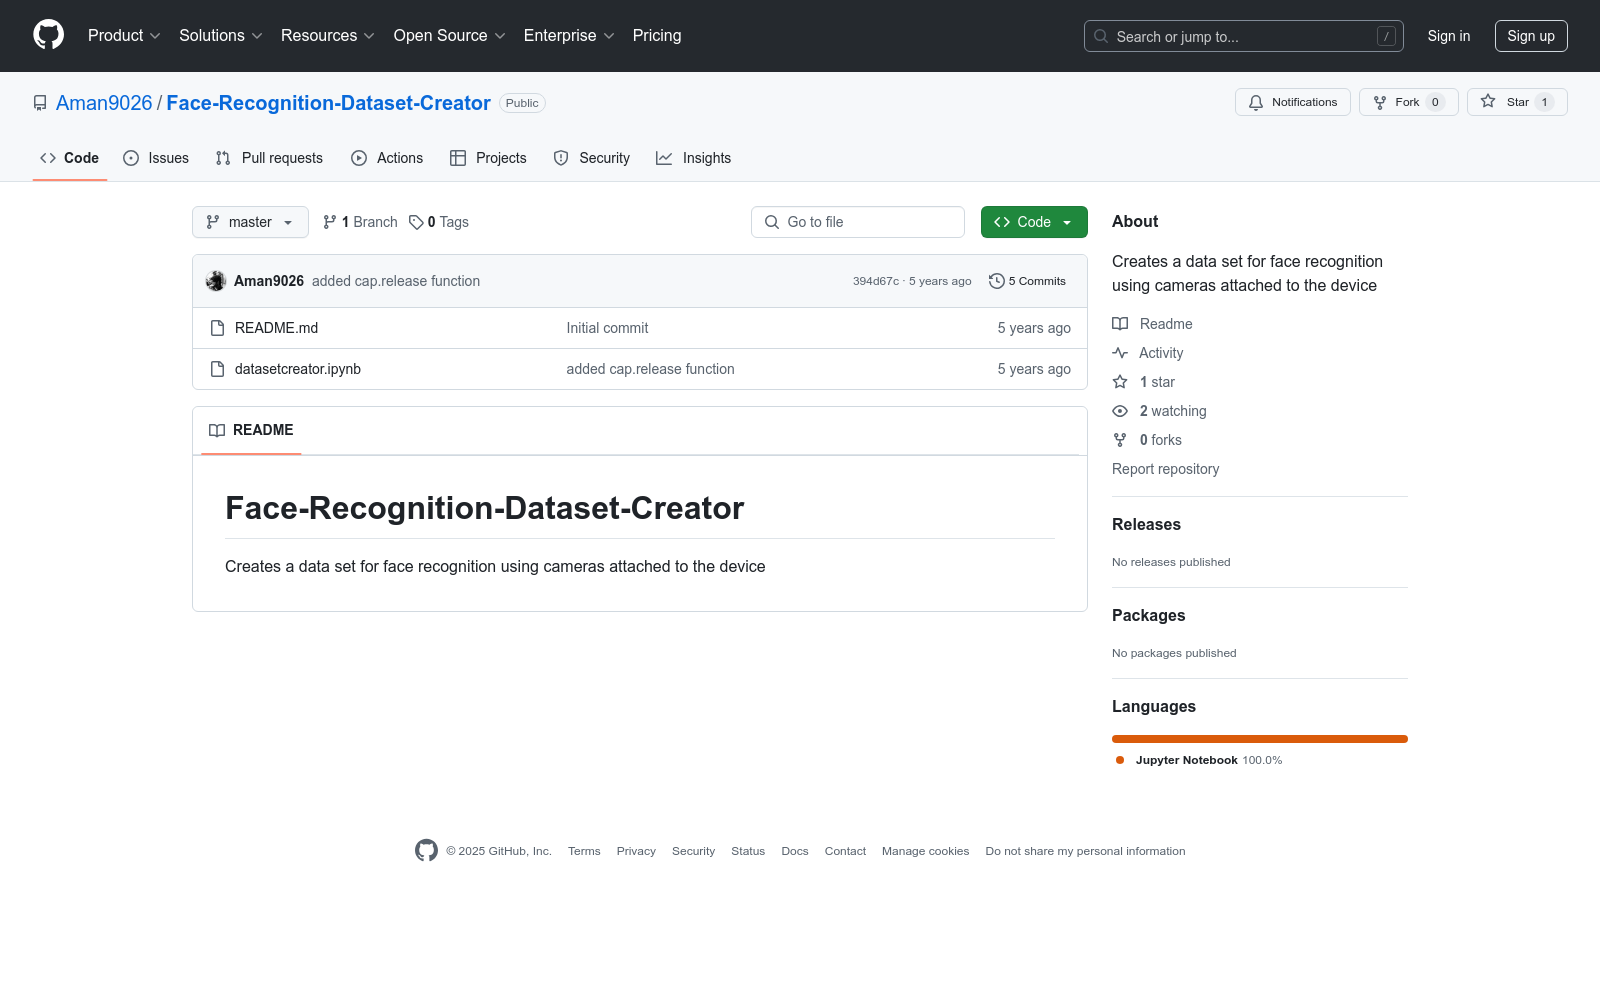Enable Notifications for this repository
The width and height of the screenshot is (1600, 1000).
click(x=1293, y=102)
